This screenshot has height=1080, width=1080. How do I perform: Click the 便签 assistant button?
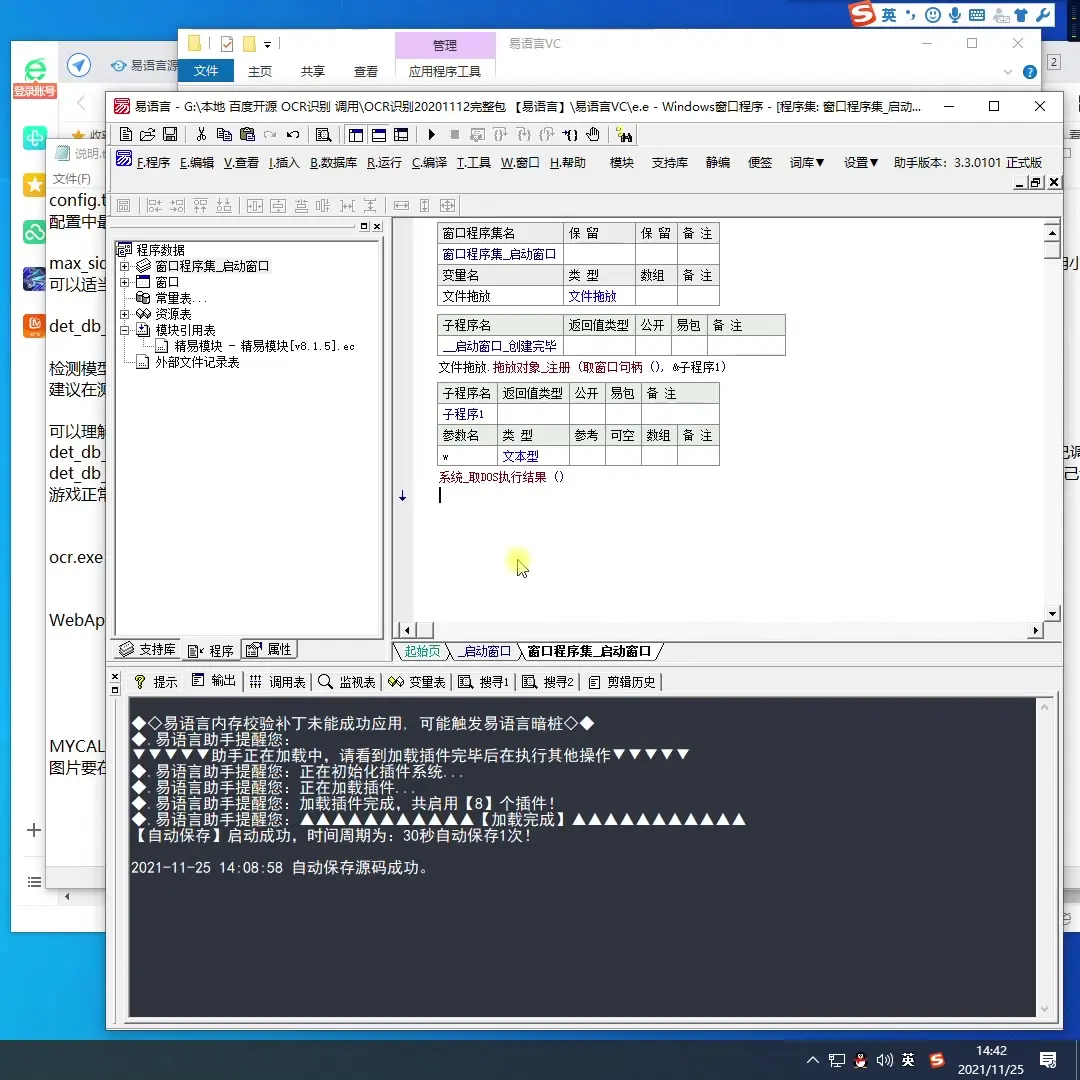click(x=760, y=163)
